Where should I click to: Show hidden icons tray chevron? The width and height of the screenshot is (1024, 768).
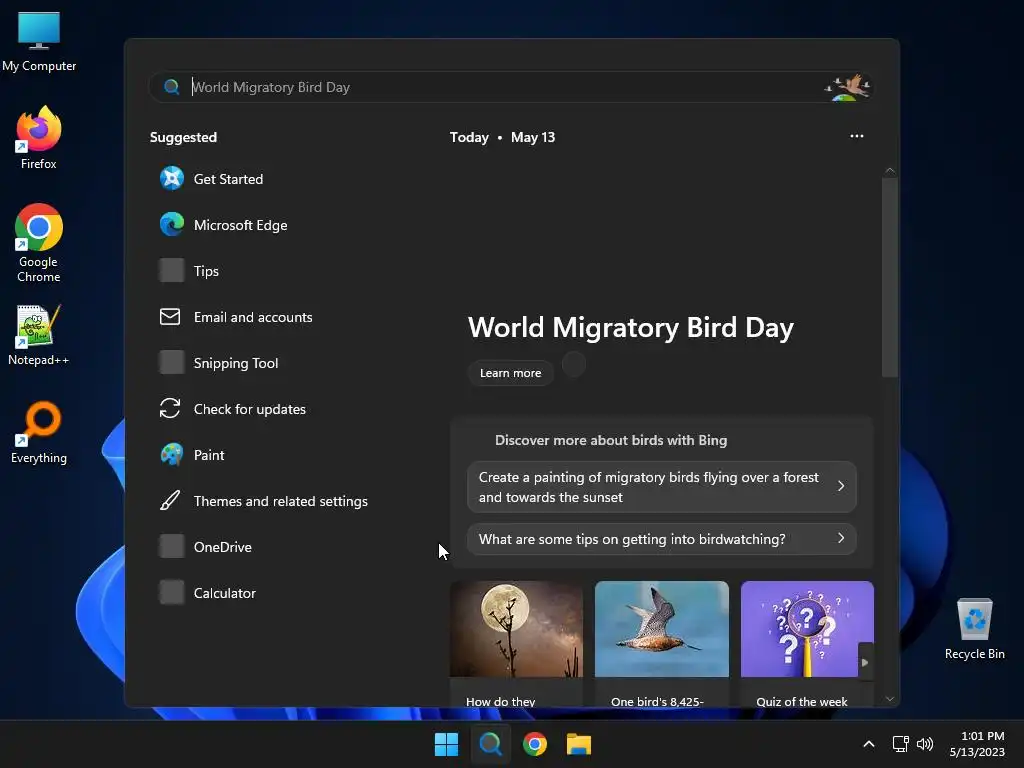869,744
